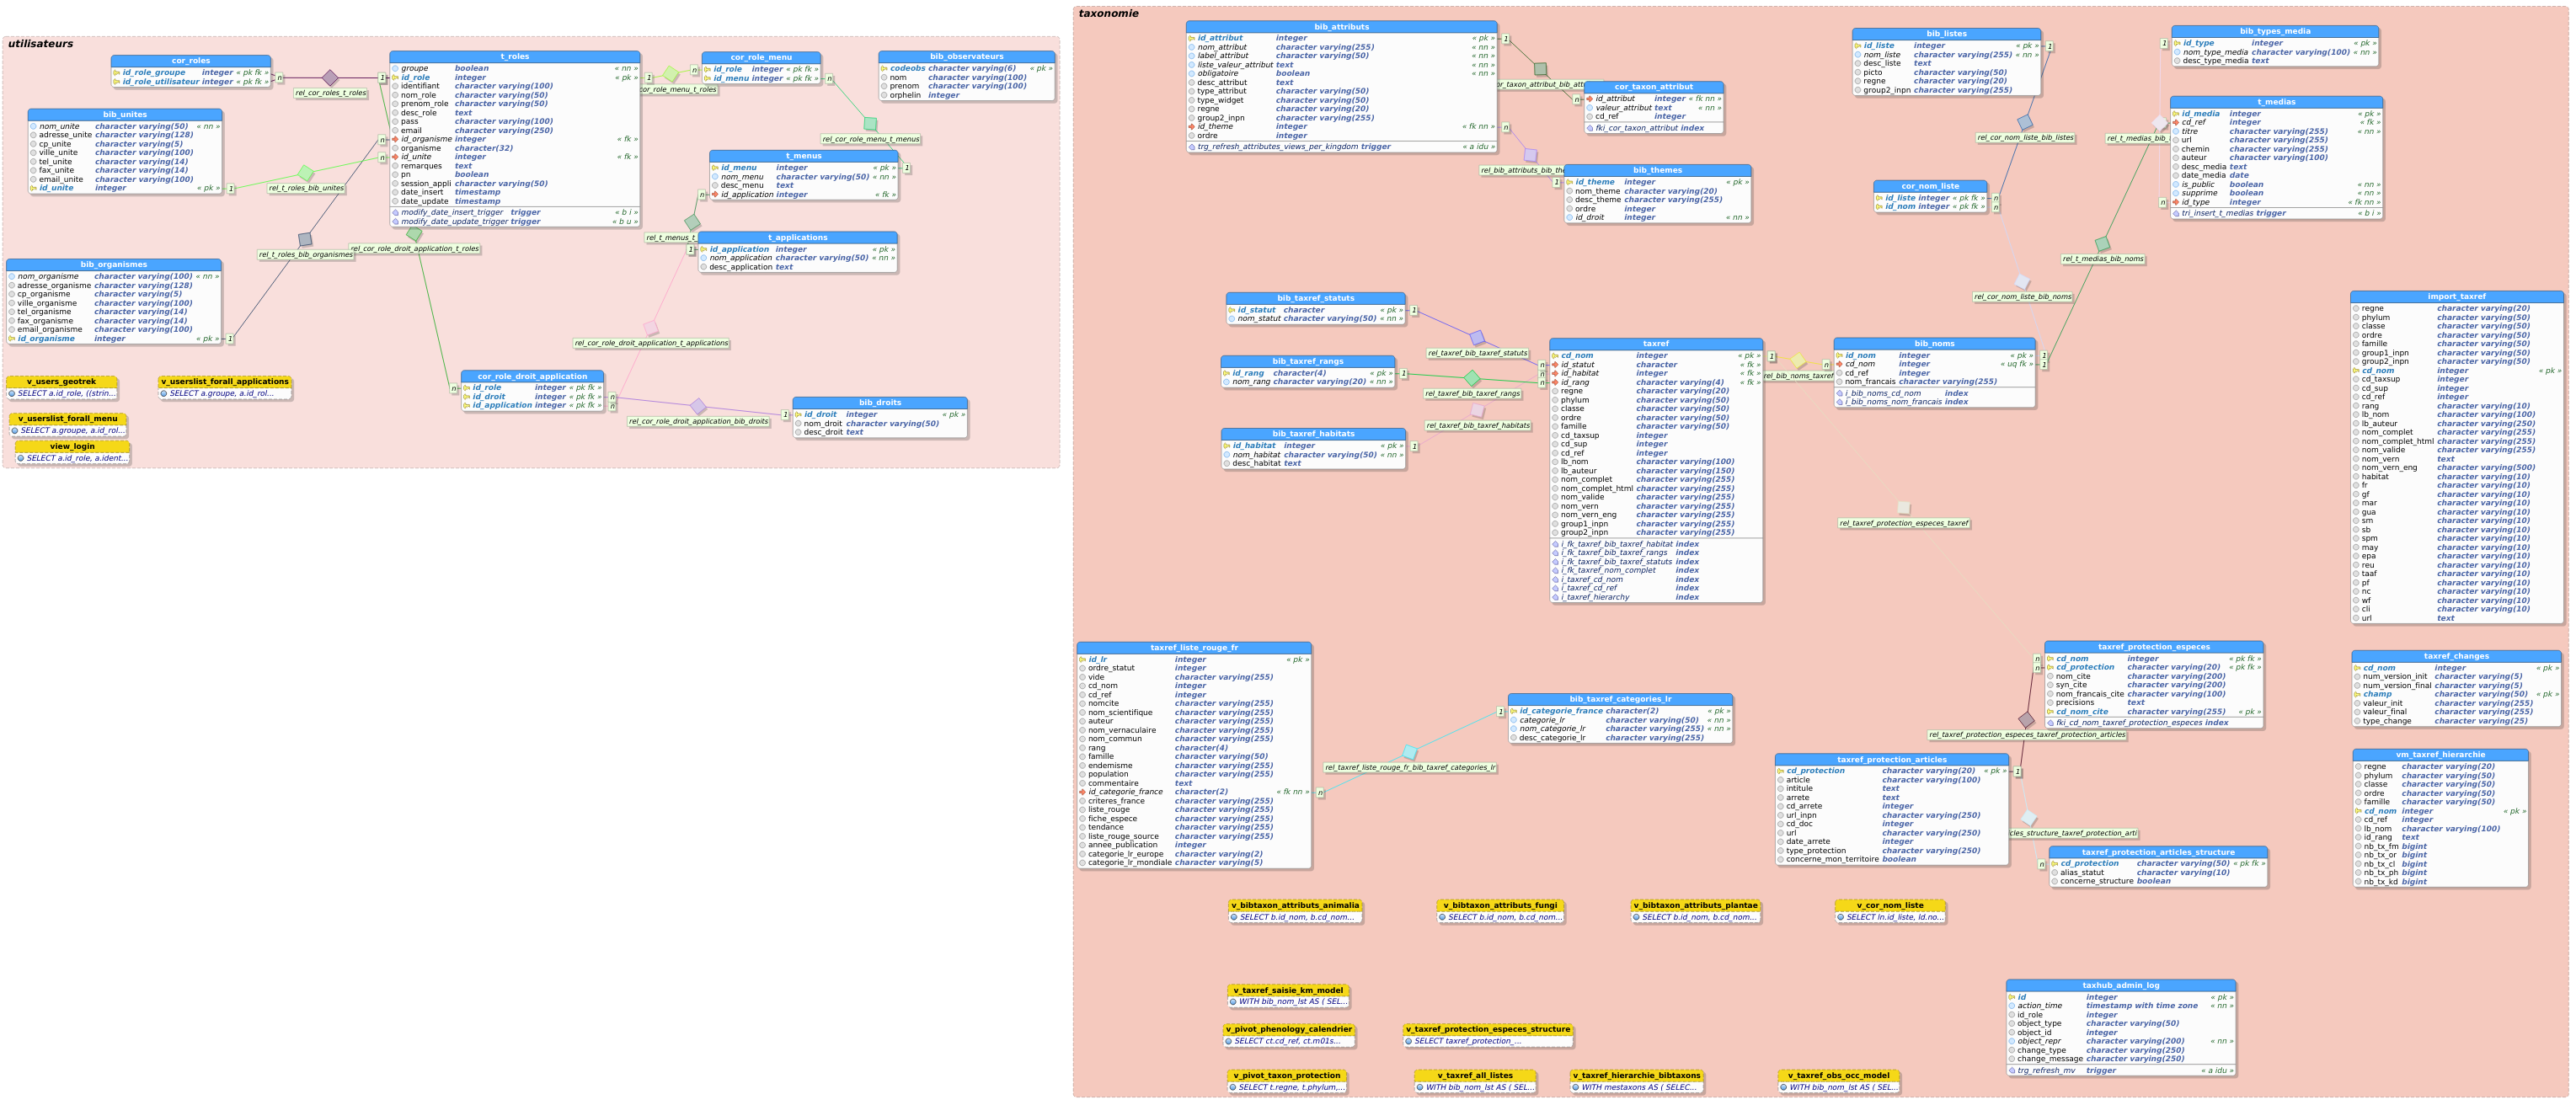
Task: Click the grey square node of rel_t_roles_bib_organismes
Action: tap(305, 239)
